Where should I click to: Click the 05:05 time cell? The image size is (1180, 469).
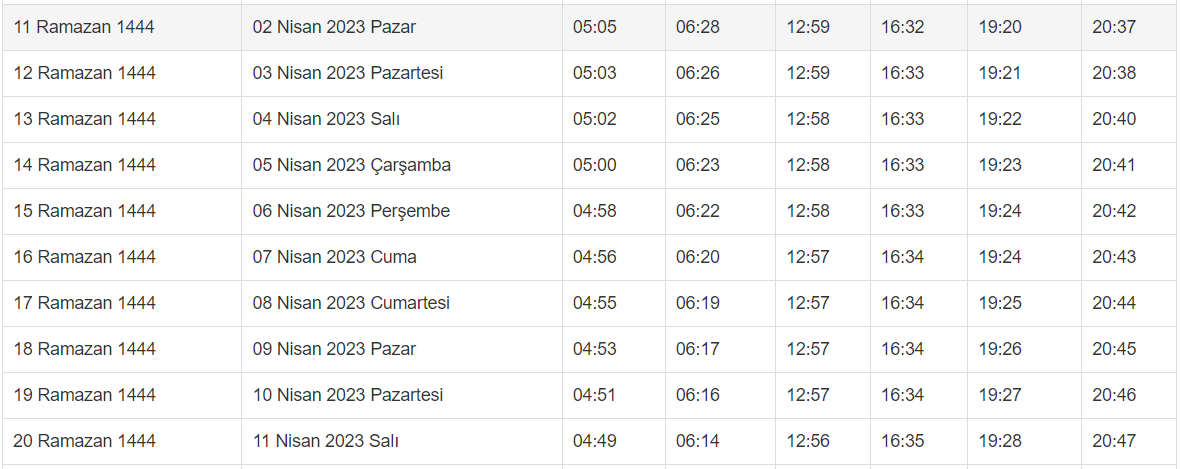[595, 27]
